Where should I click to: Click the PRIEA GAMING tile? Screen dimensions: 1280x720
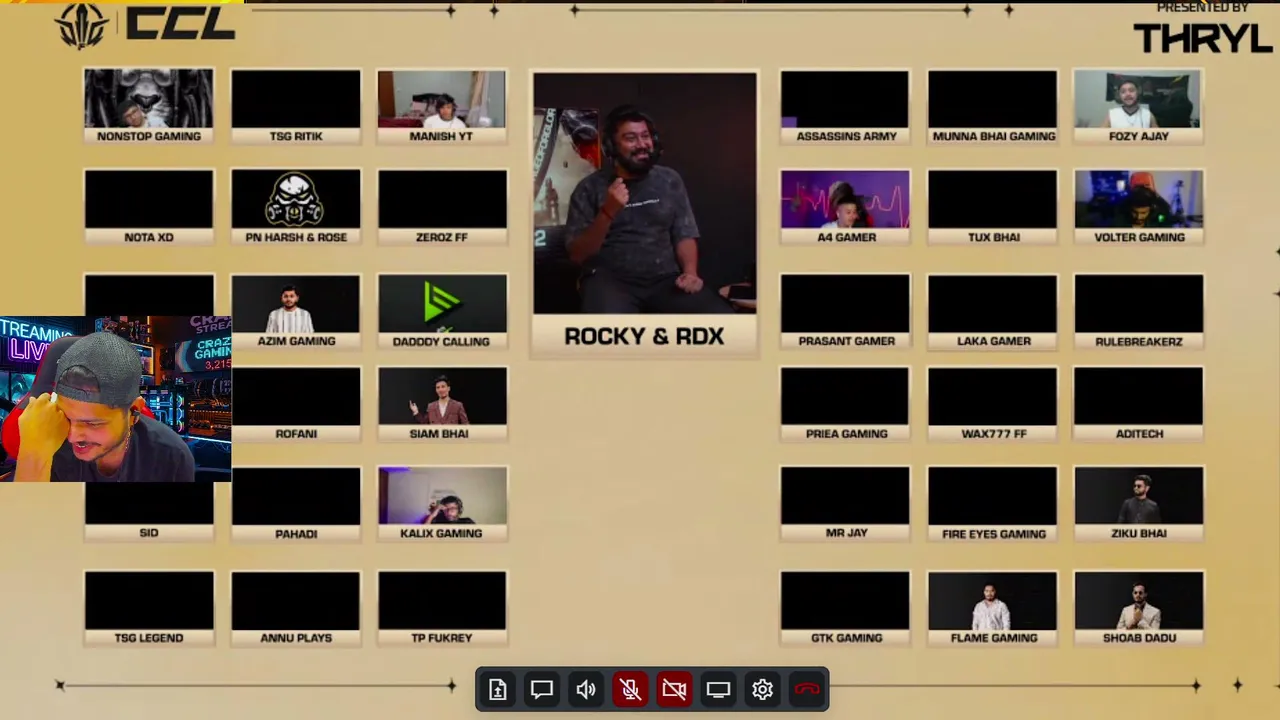846,404
